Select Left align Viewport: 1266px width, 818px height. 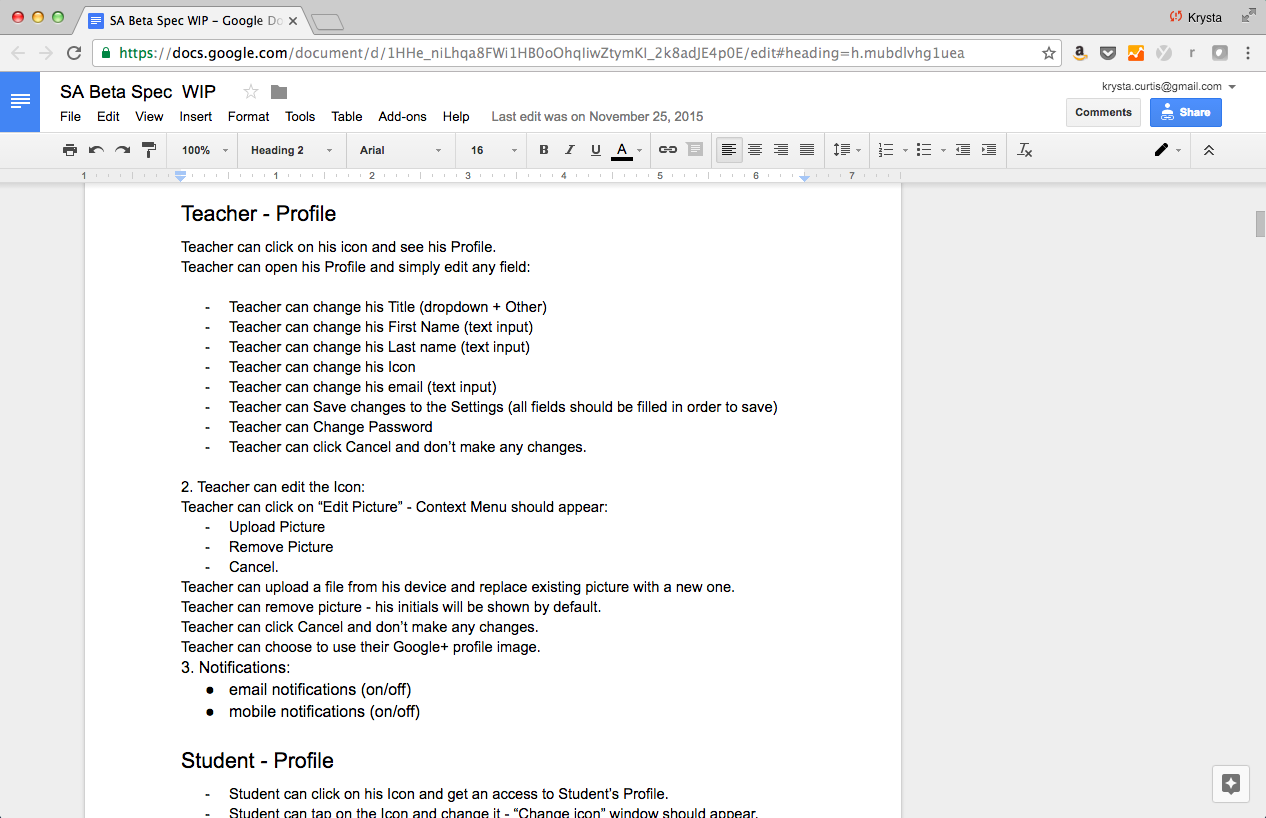tap(729, 150)
